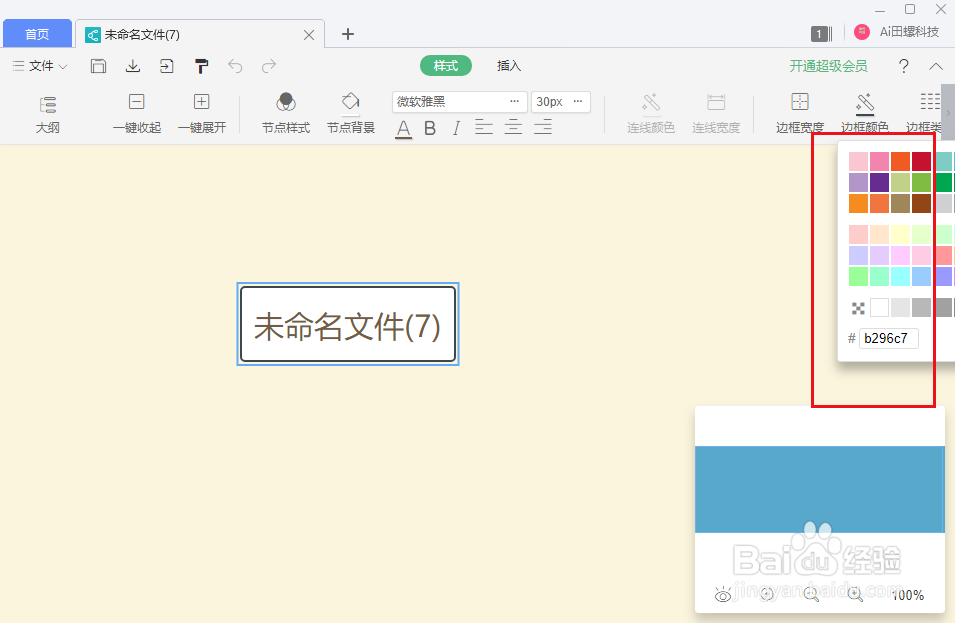The height and width of the screenshot is (623, 955).
Task: Select the 未命名文件(7) central node
Action: click(x=348, y=324)
